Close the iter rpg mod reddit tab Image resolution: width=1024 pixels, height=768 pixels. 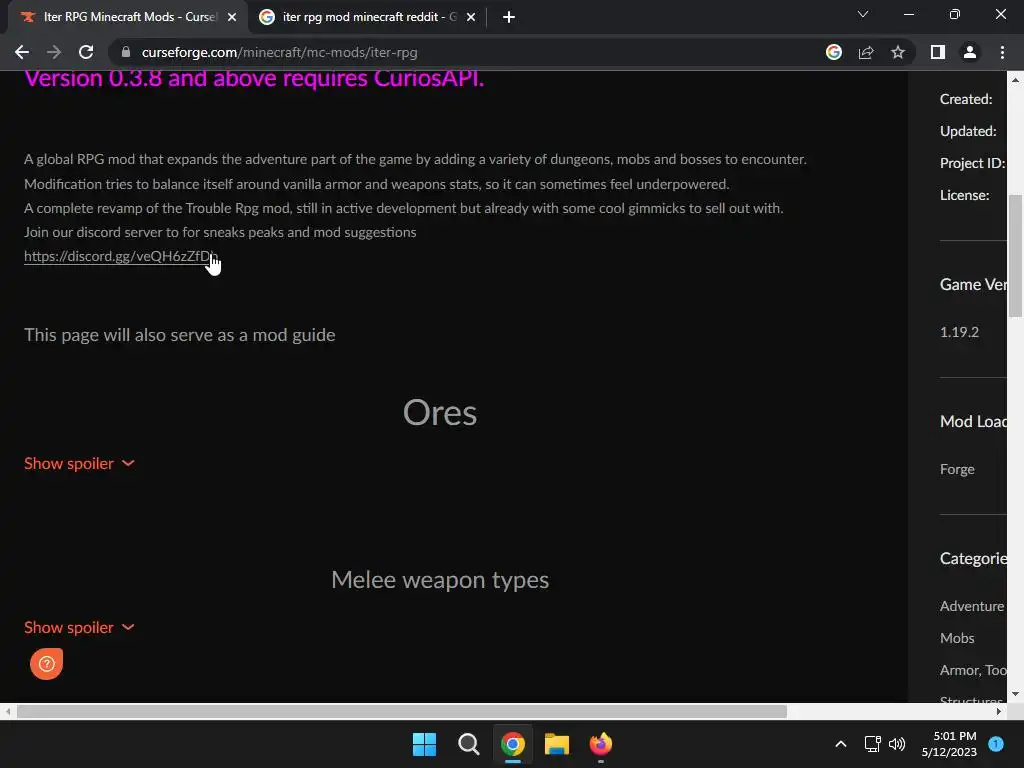point(471,17)
